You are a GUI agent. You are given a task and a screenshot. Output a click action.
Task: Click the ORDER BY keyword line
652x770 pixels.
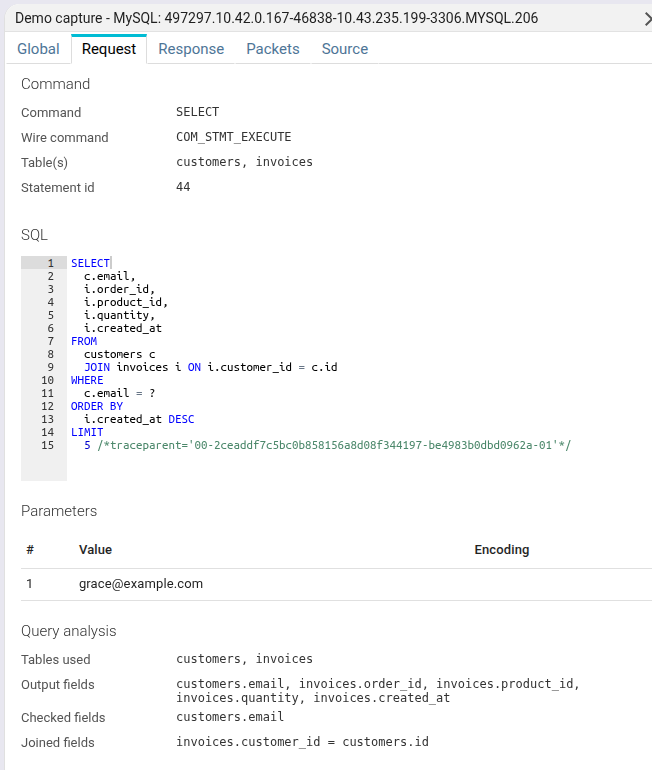[x=97, y=406]
